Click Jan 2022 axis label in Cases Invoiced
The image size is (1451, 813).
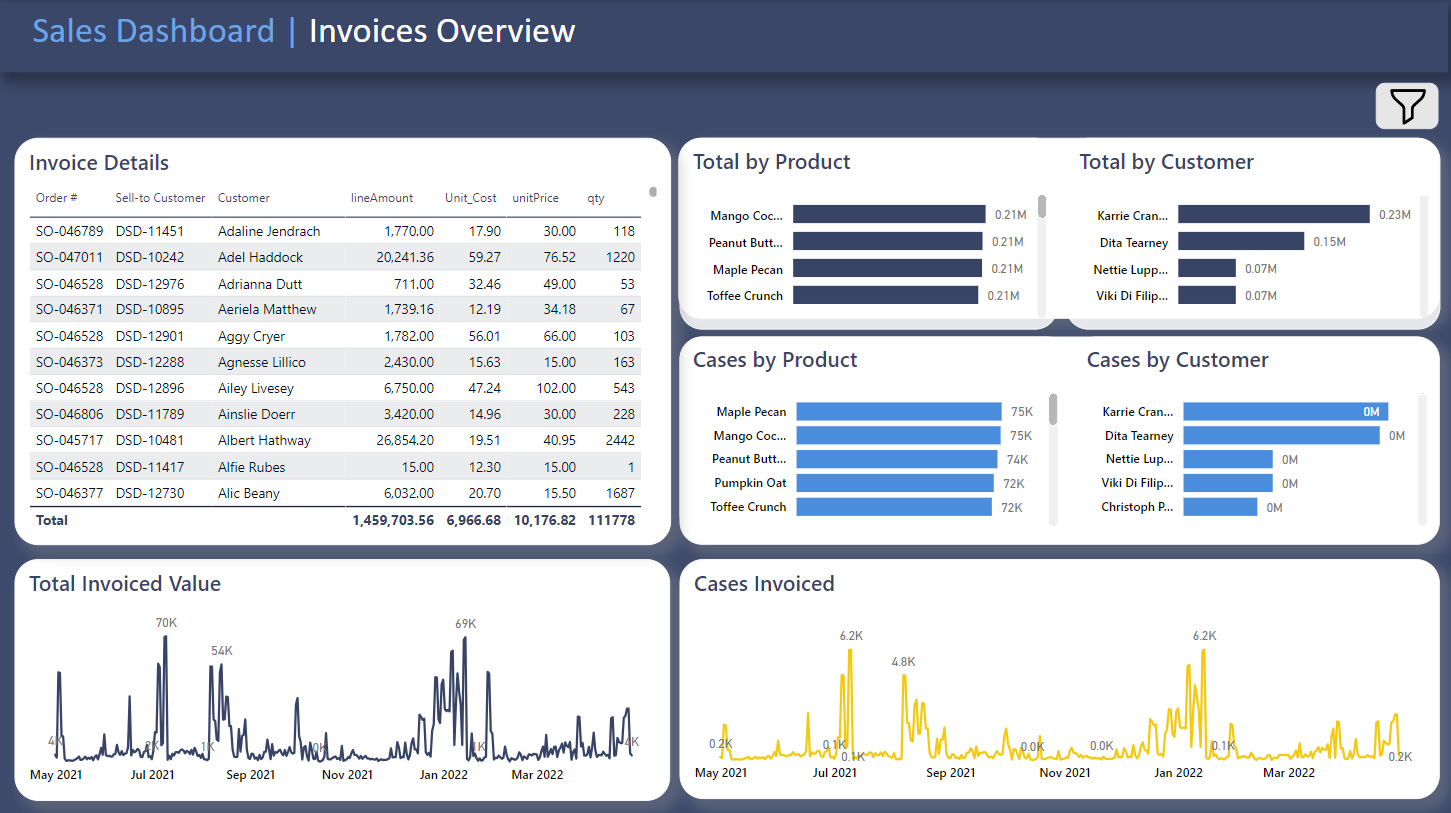click(1178, 772)
